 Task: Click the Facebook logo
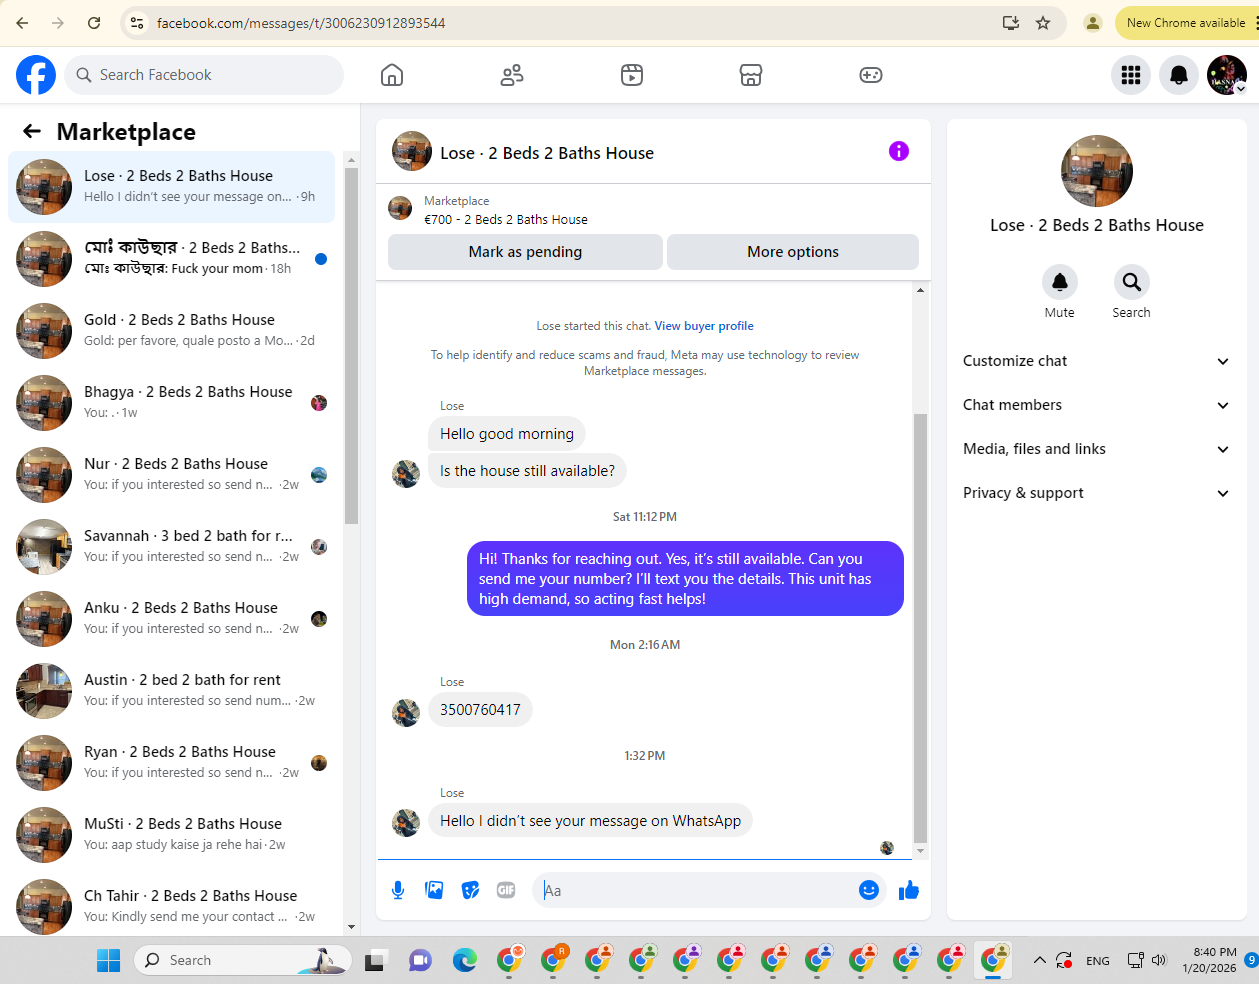36,75
